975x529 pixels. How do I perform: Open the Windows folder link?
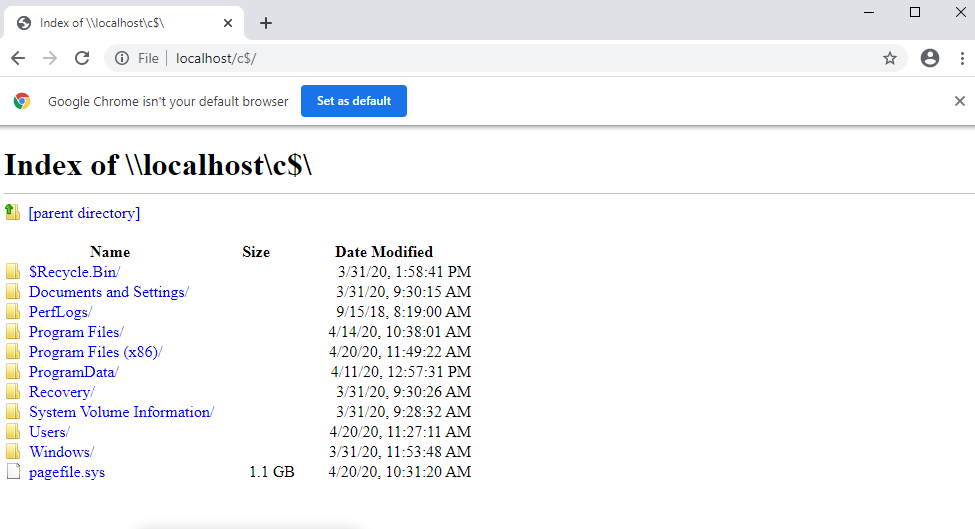(x=61, y=451)
